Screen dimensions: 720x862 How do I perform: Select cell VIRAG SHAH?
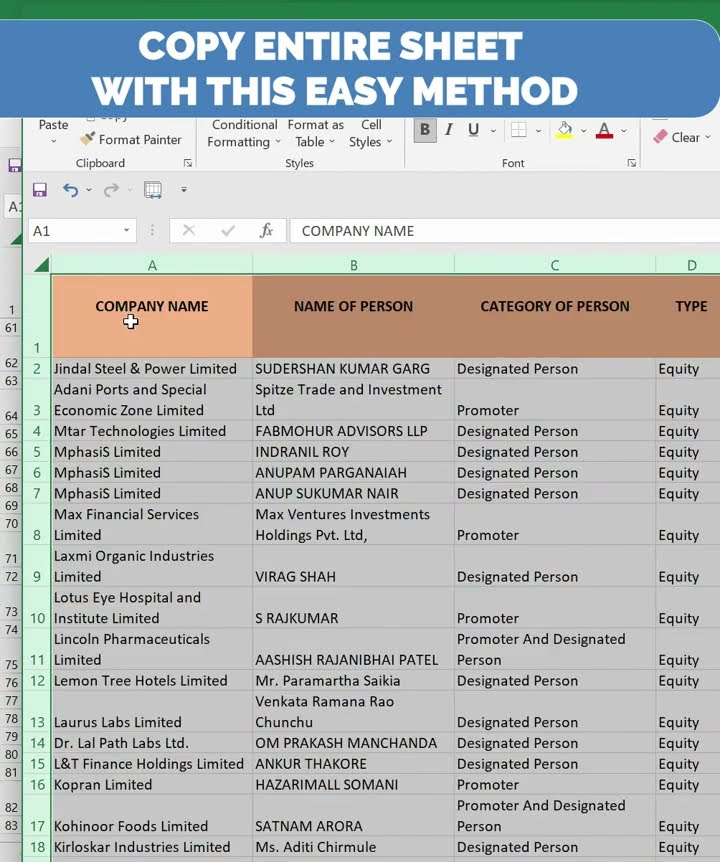click(353, 566)
